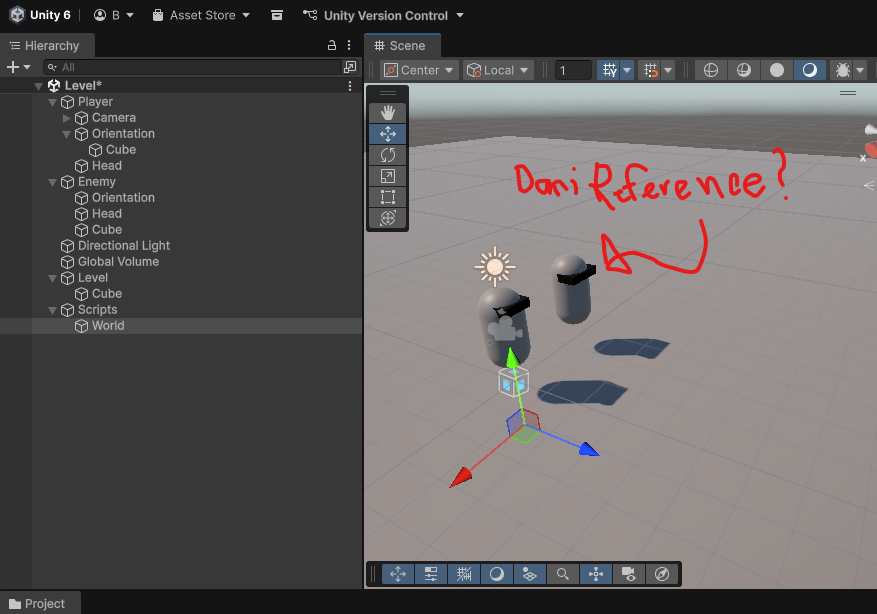This screenshot has height=614, width=877.
Task: Open the Local handle rotation dropdown
Action: pyautogui.click(x=498, y=70)
